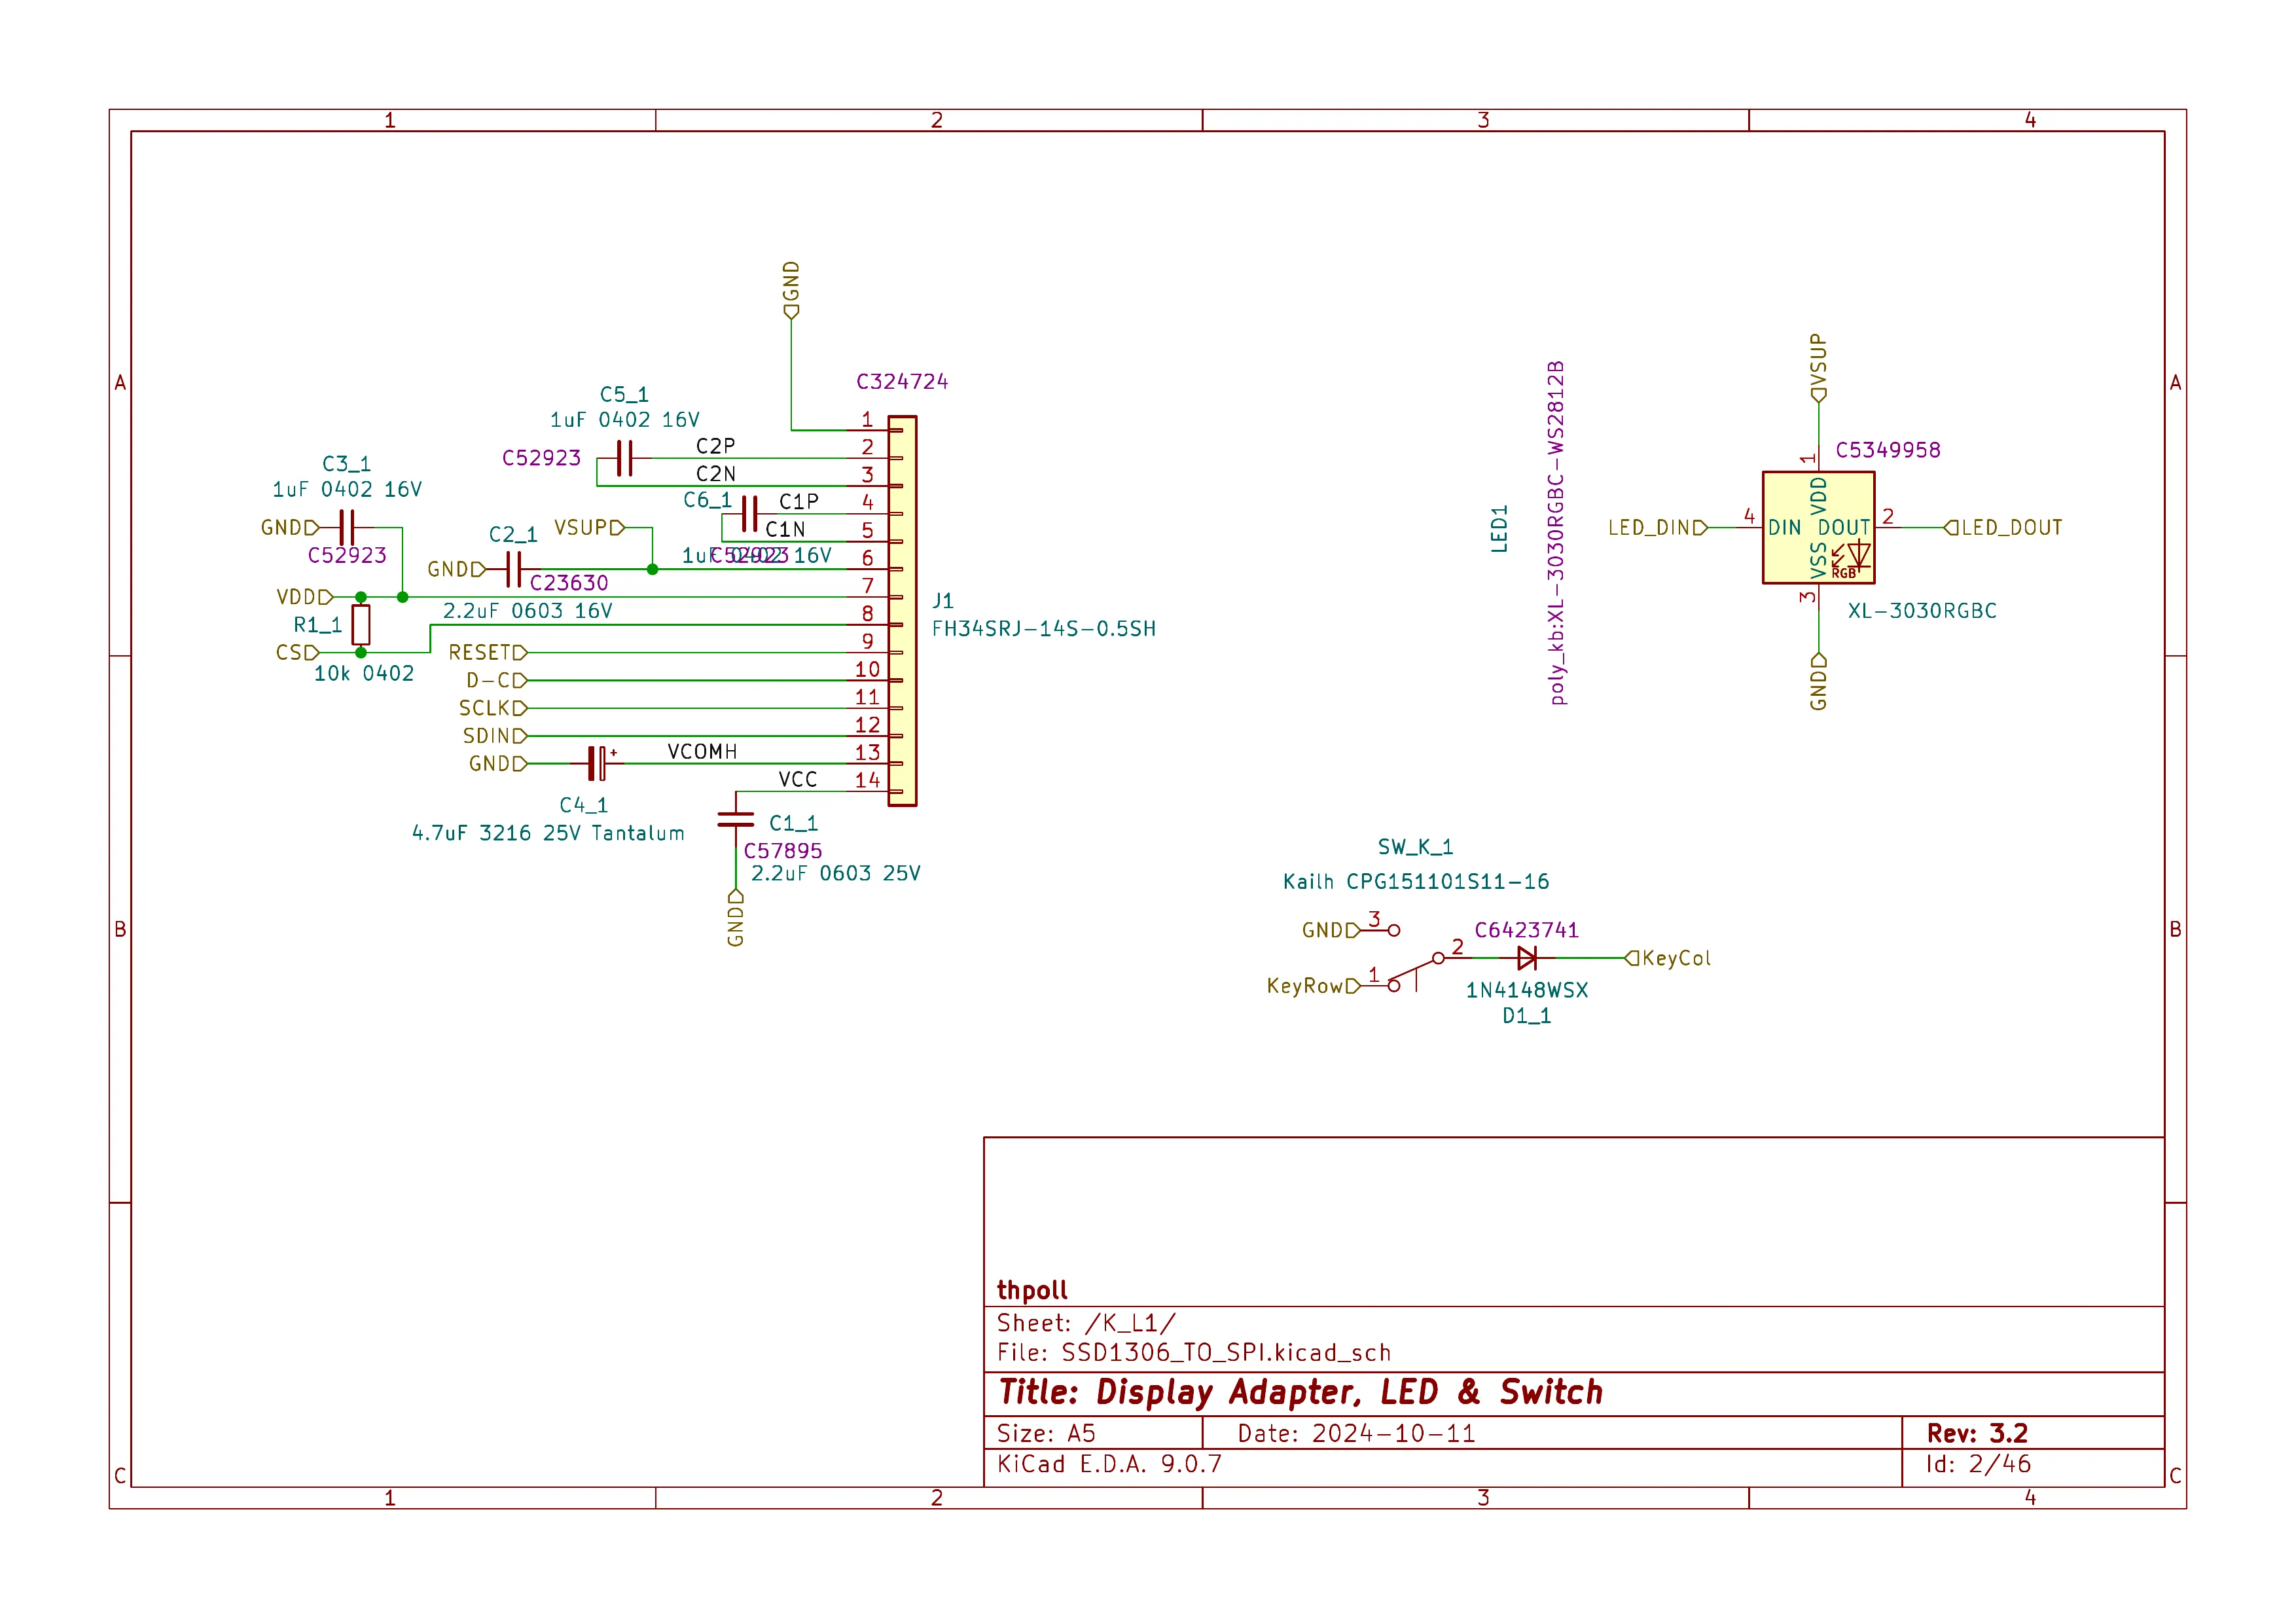This screenshot has height=1624, width=2296.
Task: Click the 'CS' signal label
Action: click(297, 652)
